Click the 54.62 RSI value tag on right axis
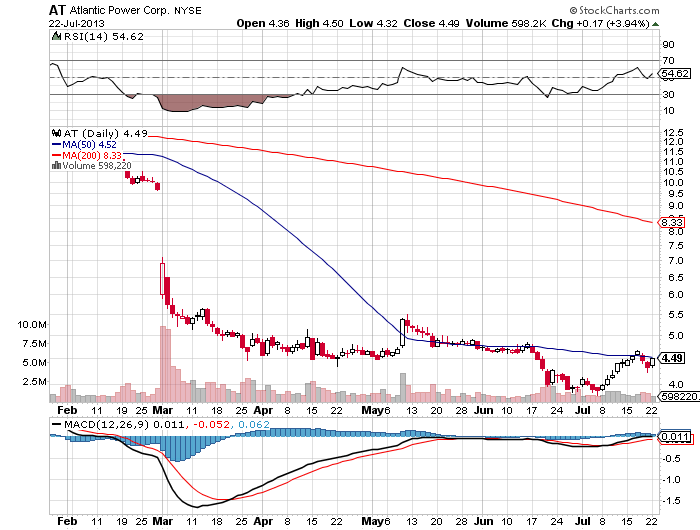The width and height of the screenshot is (700, 530). tap(675, 74)
